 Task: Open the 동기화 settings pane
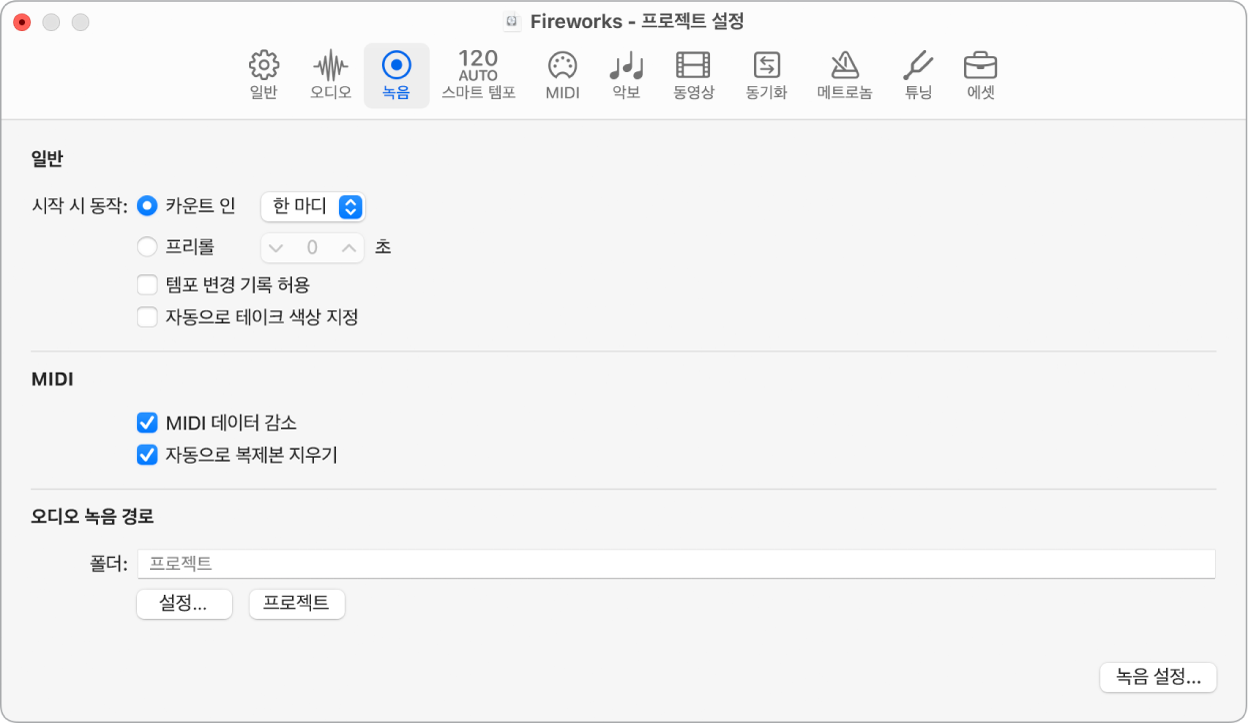766,76
